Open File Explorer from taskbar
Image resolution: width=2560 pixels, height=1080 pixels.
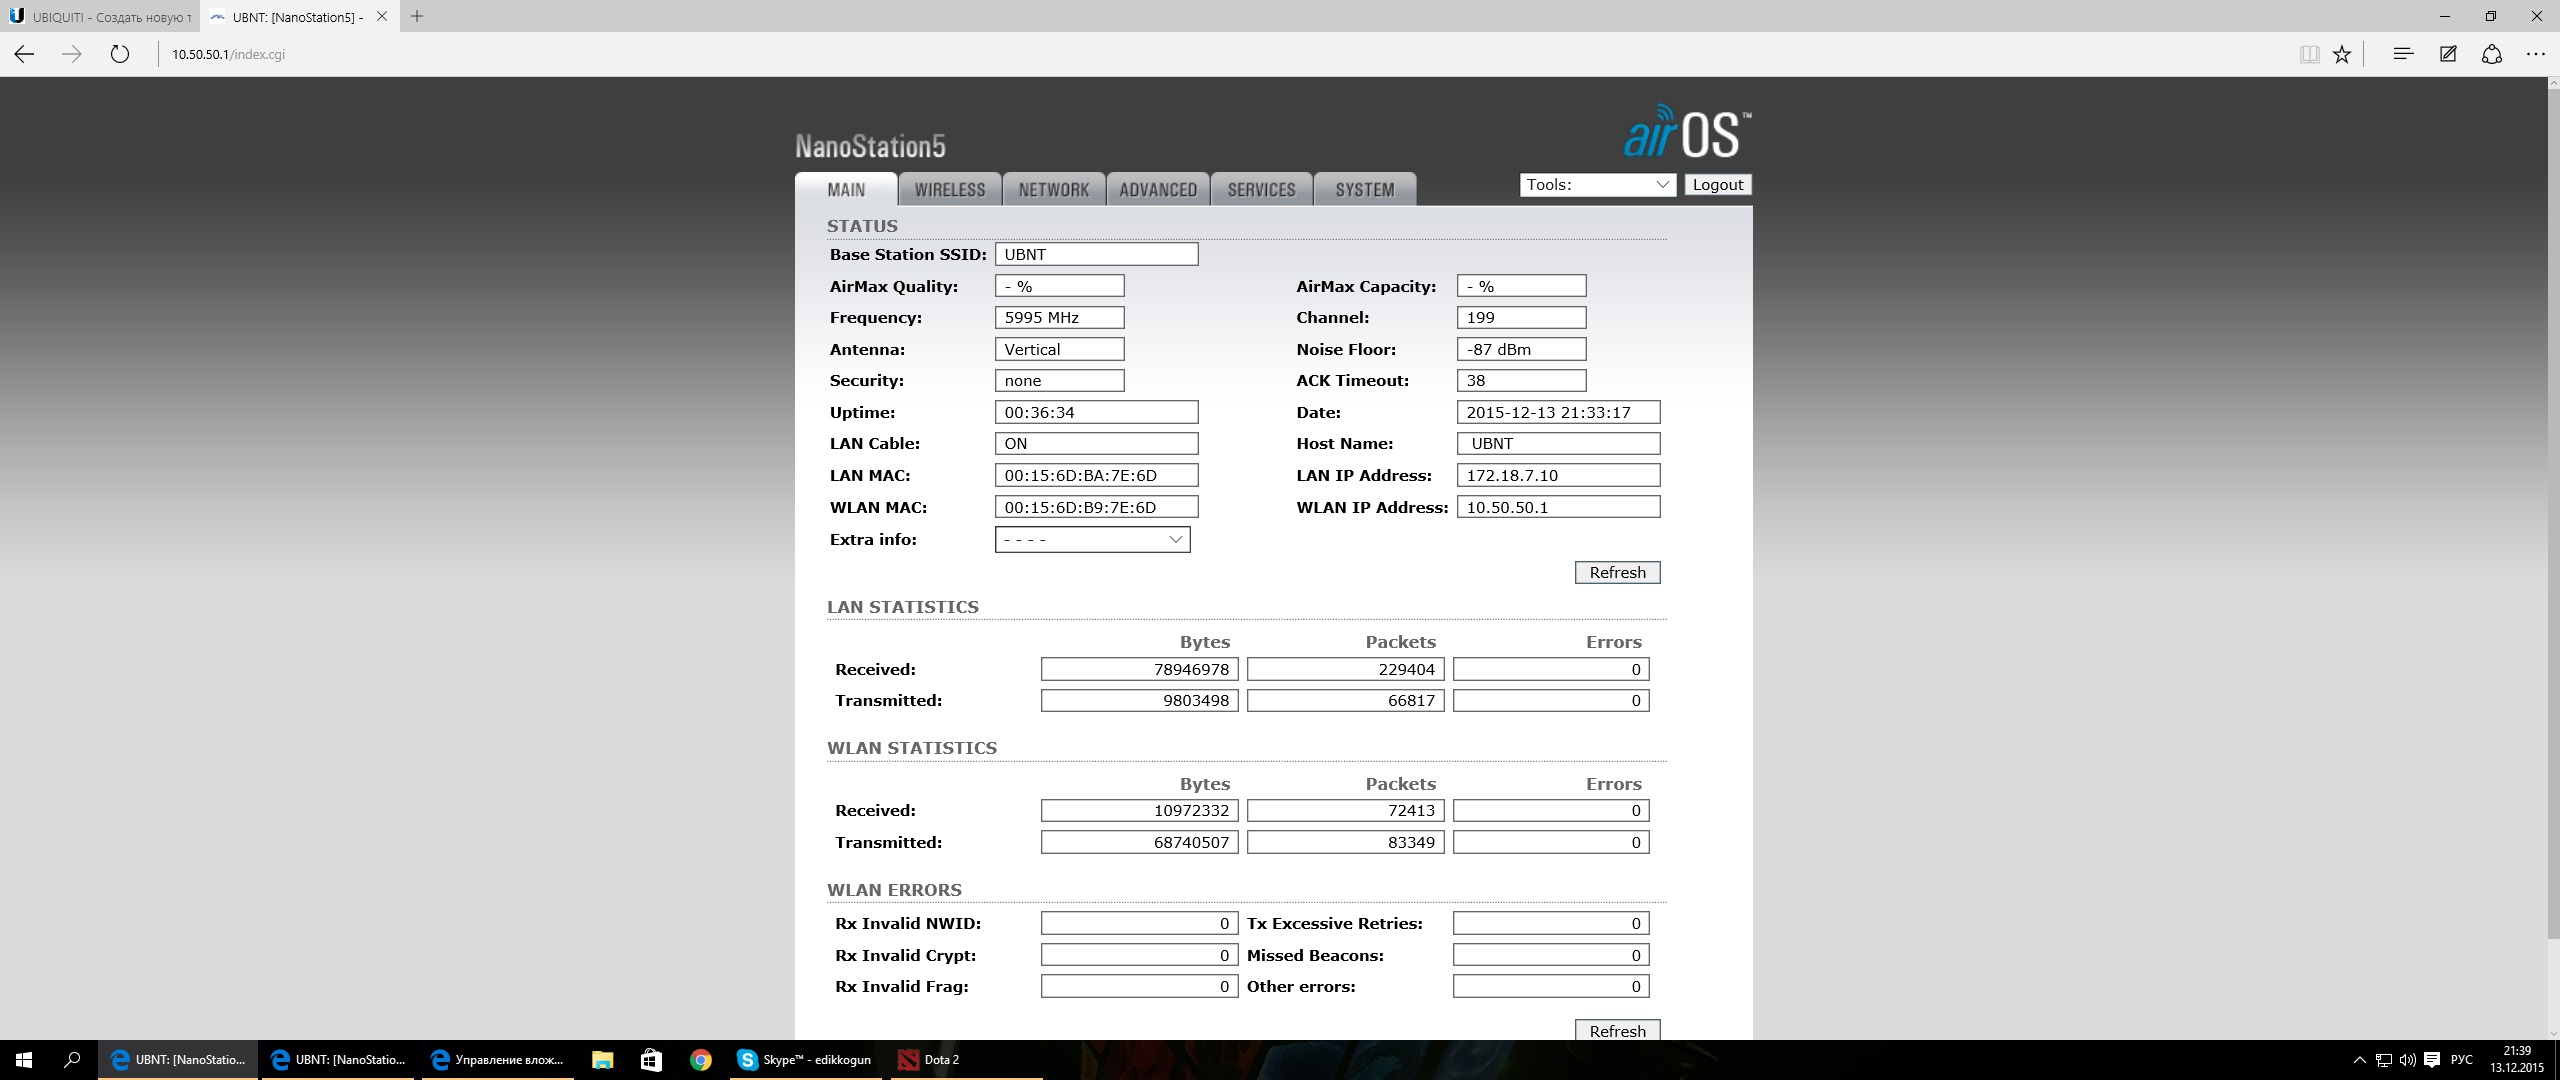pos(602,1059)
